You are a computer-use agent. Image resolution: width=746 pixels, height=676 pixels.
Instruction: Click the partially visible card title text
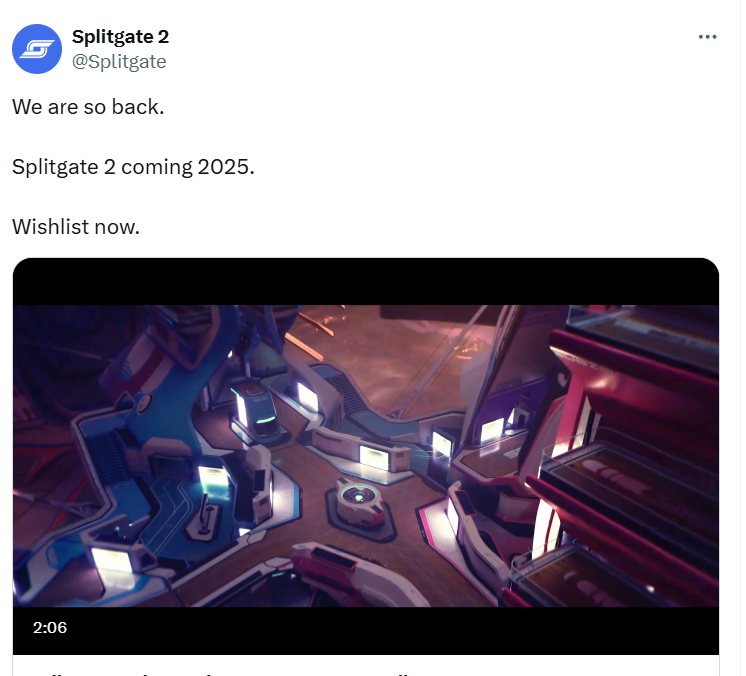point(219,673)
